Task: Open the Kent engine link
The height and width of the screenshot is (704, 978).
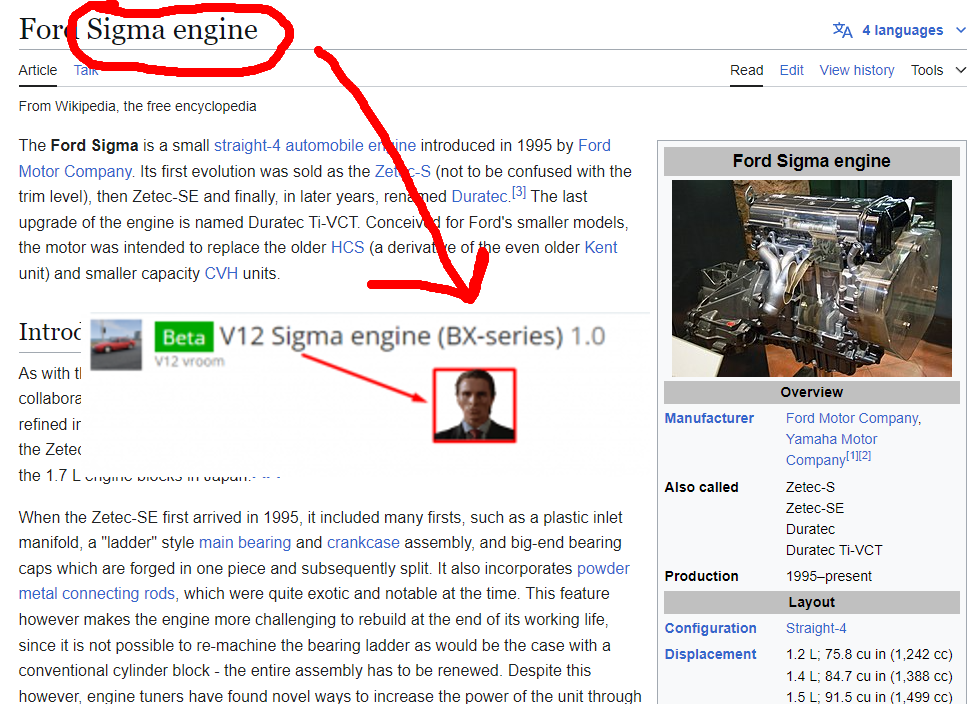Action: 601,248
